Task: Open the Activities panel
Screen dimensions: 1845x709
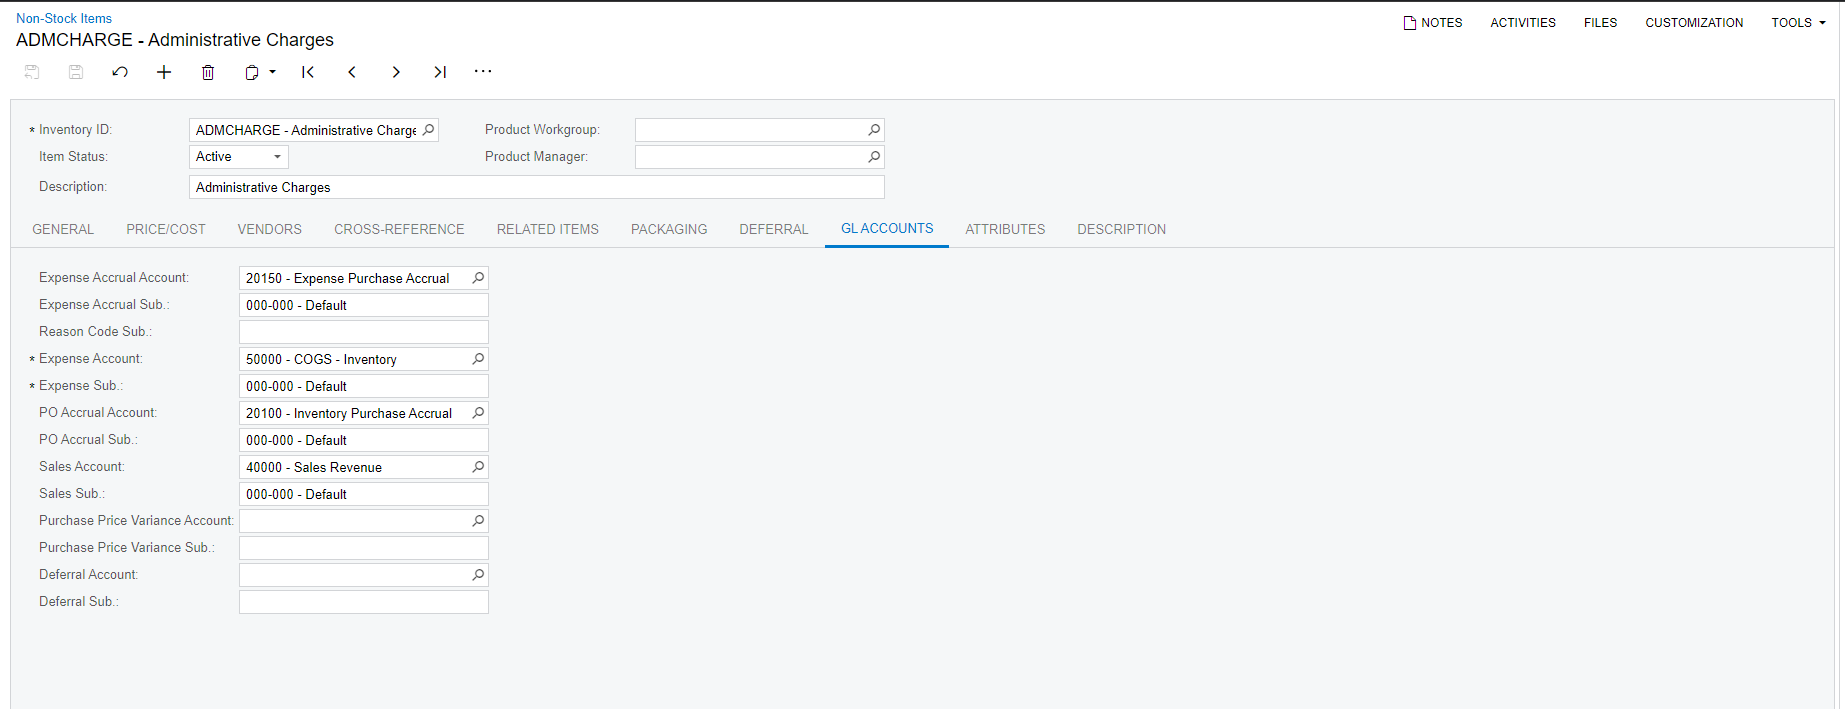Action: pos(1523,22)
